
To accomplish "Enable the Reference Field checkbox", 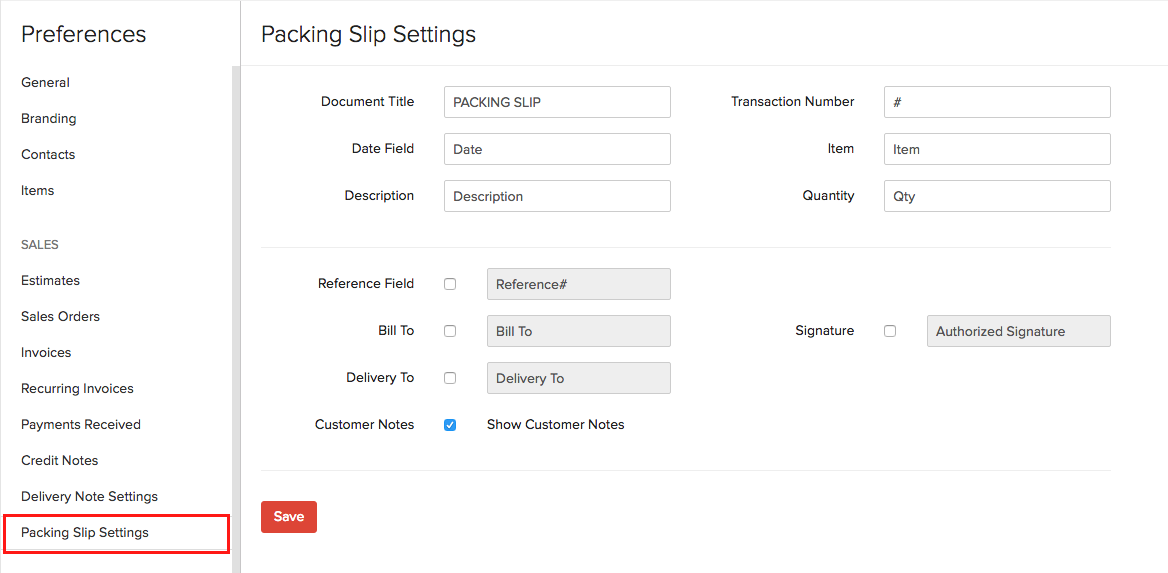I will pos(450,284).
